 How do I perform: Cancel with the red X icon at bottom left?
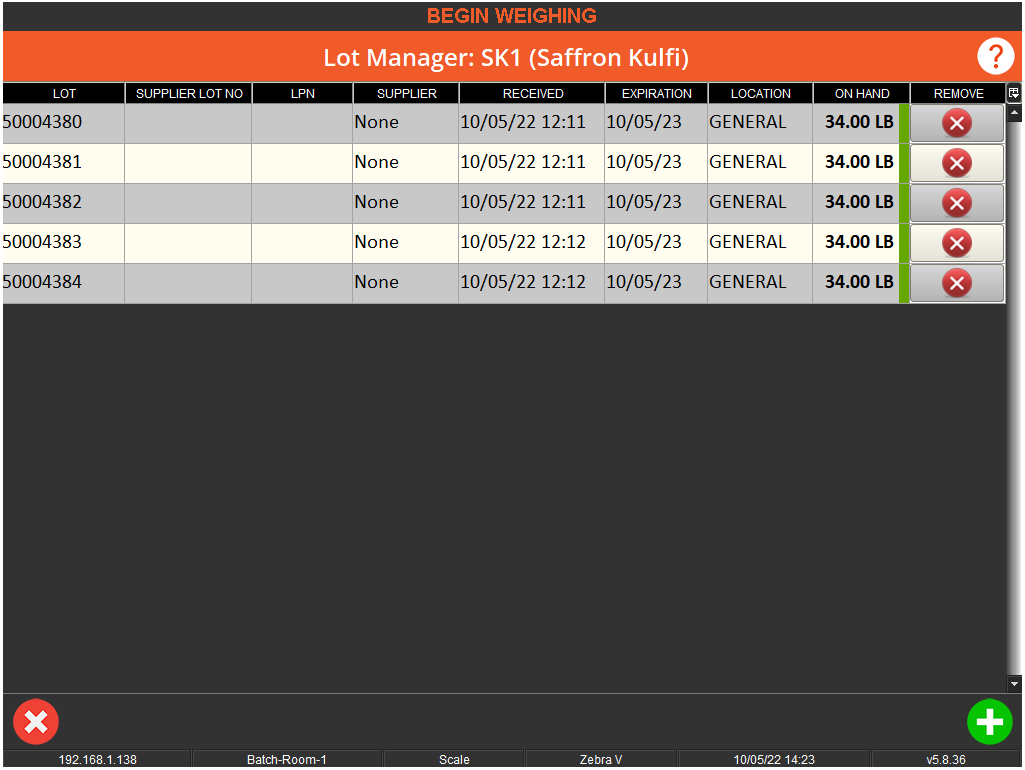click(x=36, y=721)
